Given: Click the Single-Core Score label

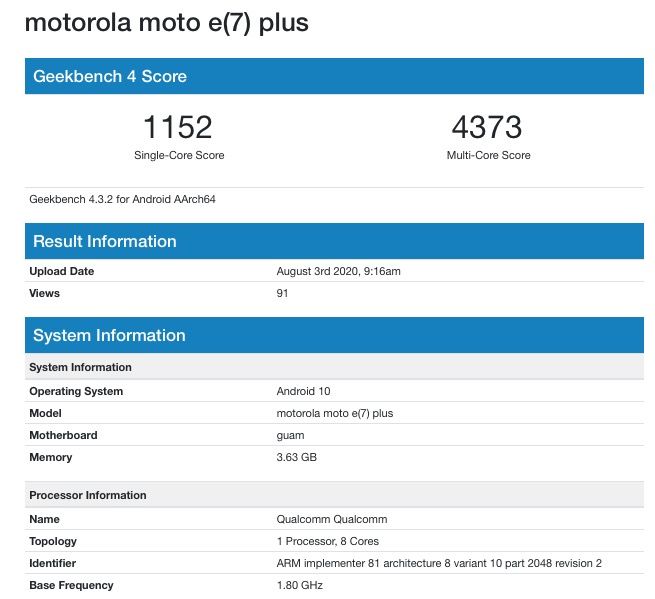Looking at the screenshot, I should click(179, 155).
